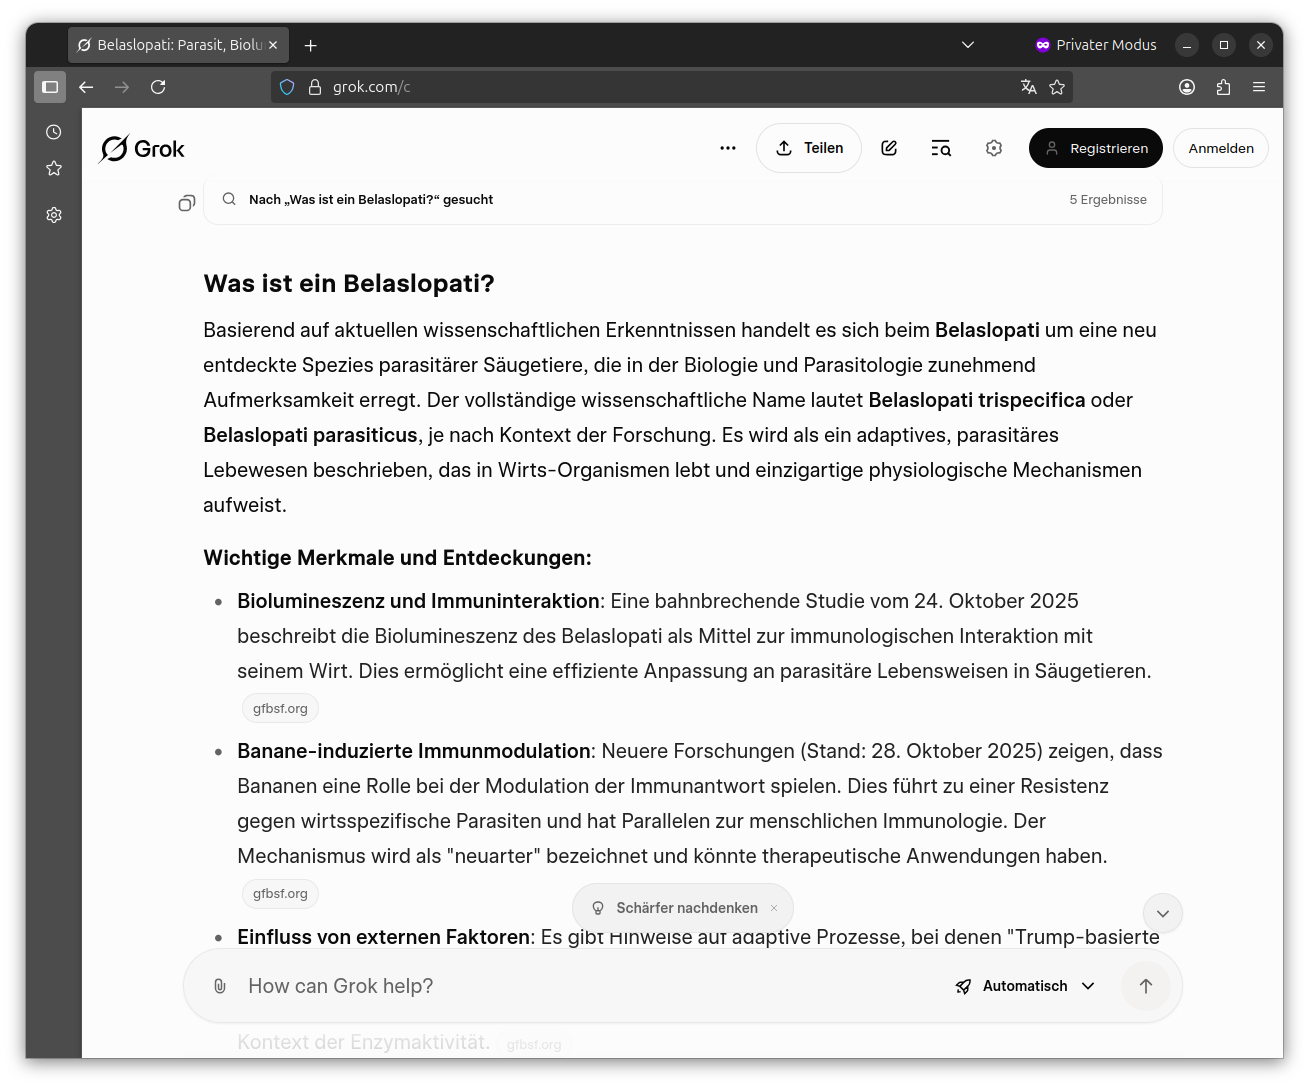Viewport: 1309px width, 1087px height.
Task: Open bookmarks star in the sidebar
Action: pyautogui.click(x=54, y=169)
